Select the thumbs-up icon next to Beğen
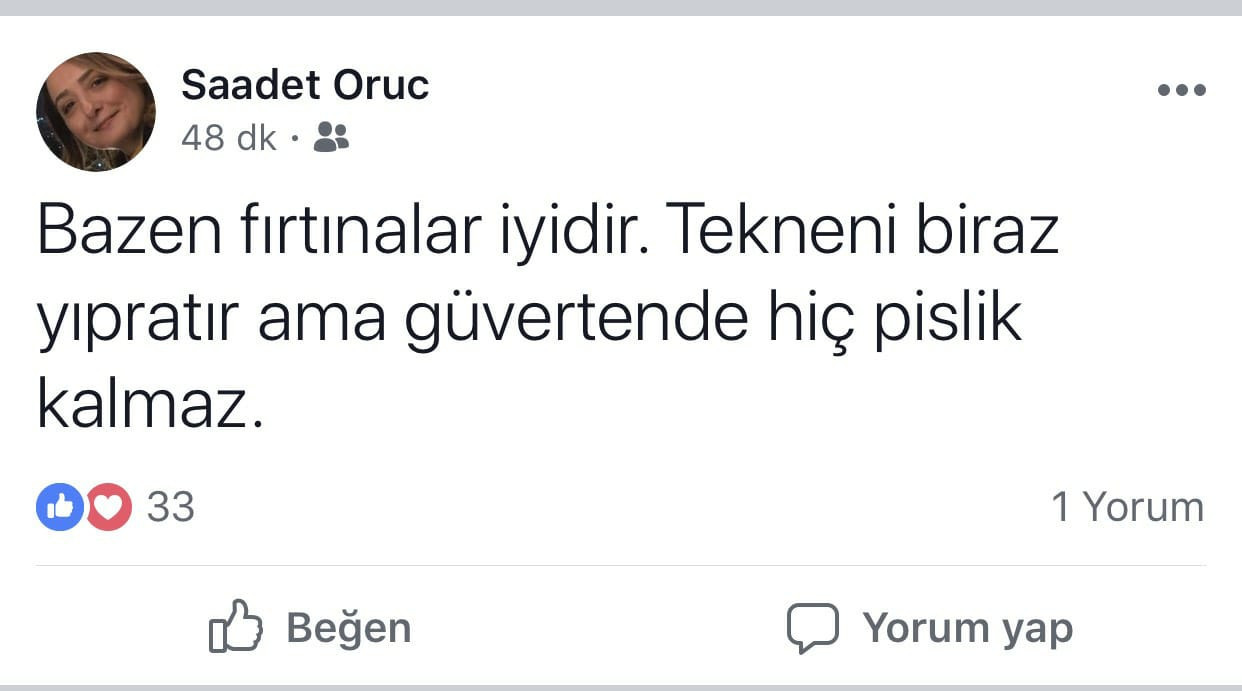This screenshot has width=1242, height=691. coord(237,627)
